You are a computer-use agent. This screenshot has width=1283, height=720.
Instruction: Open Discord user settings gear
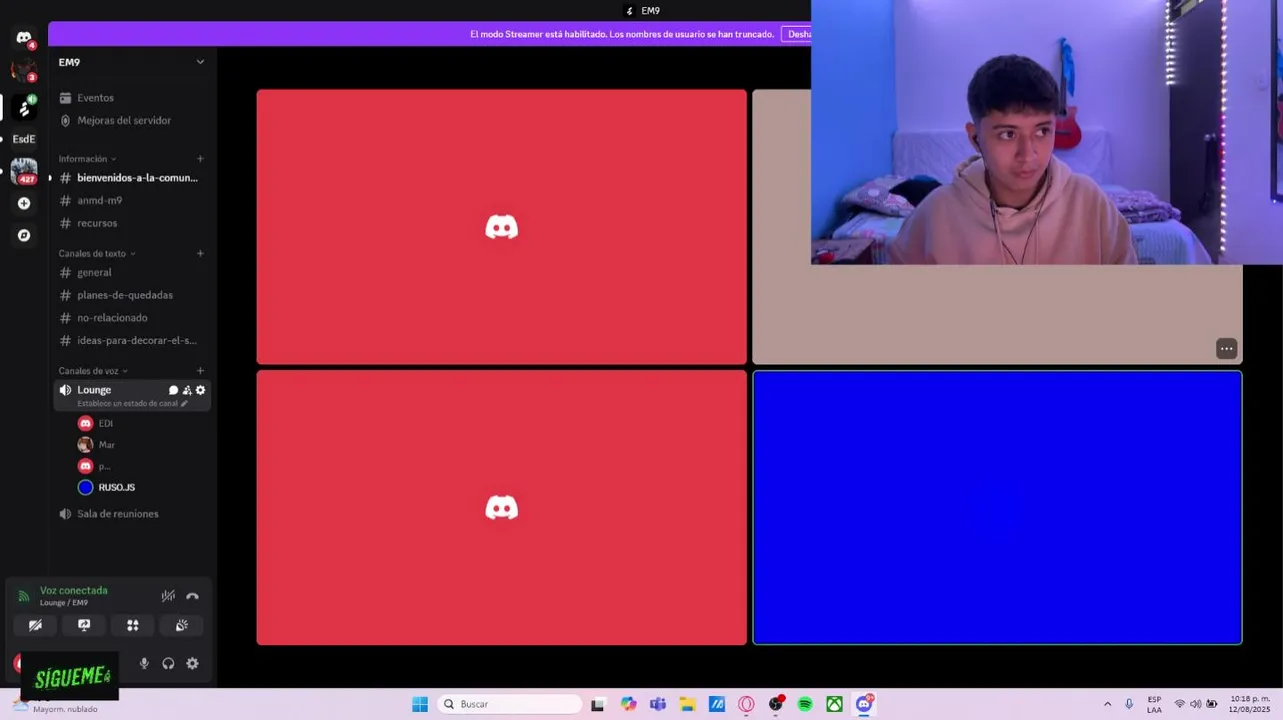[192, 663]
